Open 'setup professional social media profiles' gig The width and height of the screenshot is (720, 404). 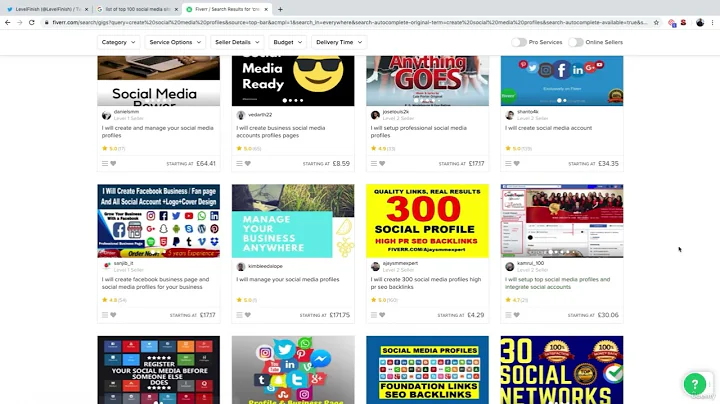point(418,132)
